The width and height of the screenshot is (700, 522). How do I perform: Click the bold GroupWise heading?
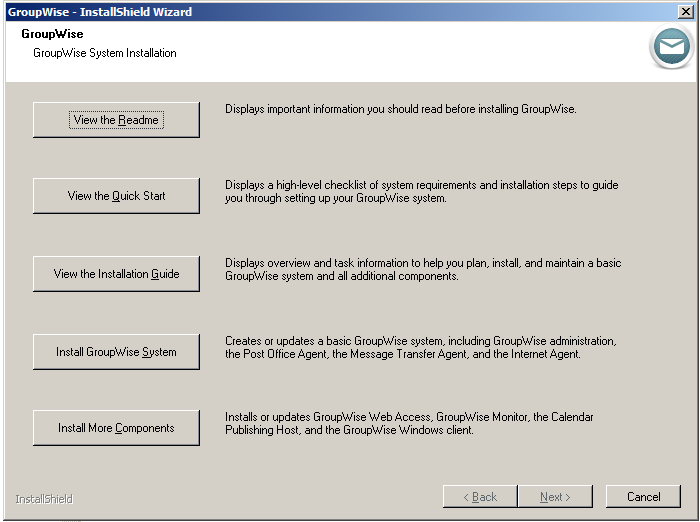(52, 34)
